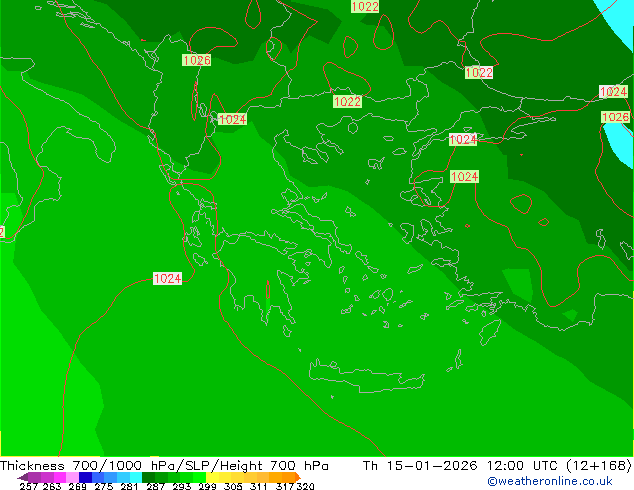The height and width of the screenshot is (490, 634).
Task: Click the forecast time 'Th 15-01-2026 12:00 UTC (12+168)'
Action: click(497, 466)
